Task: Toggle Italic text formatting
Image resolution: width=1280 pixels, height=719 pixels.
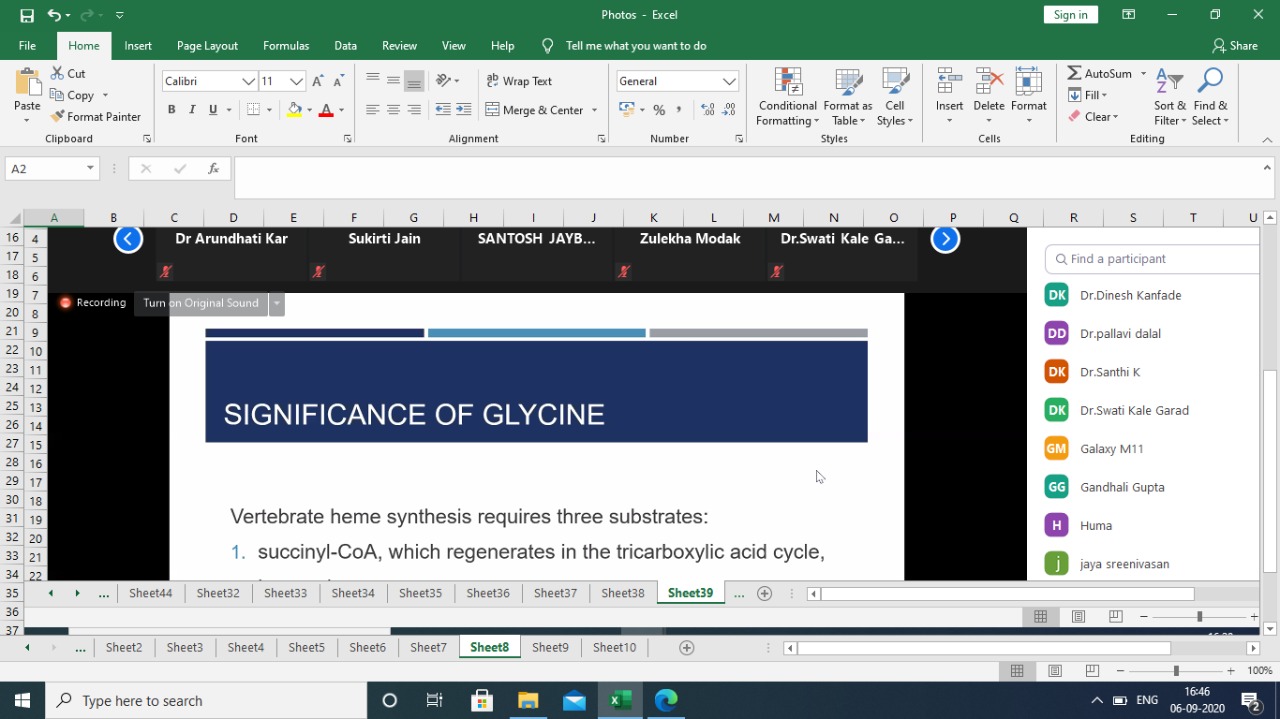Action: click(192, 110)
